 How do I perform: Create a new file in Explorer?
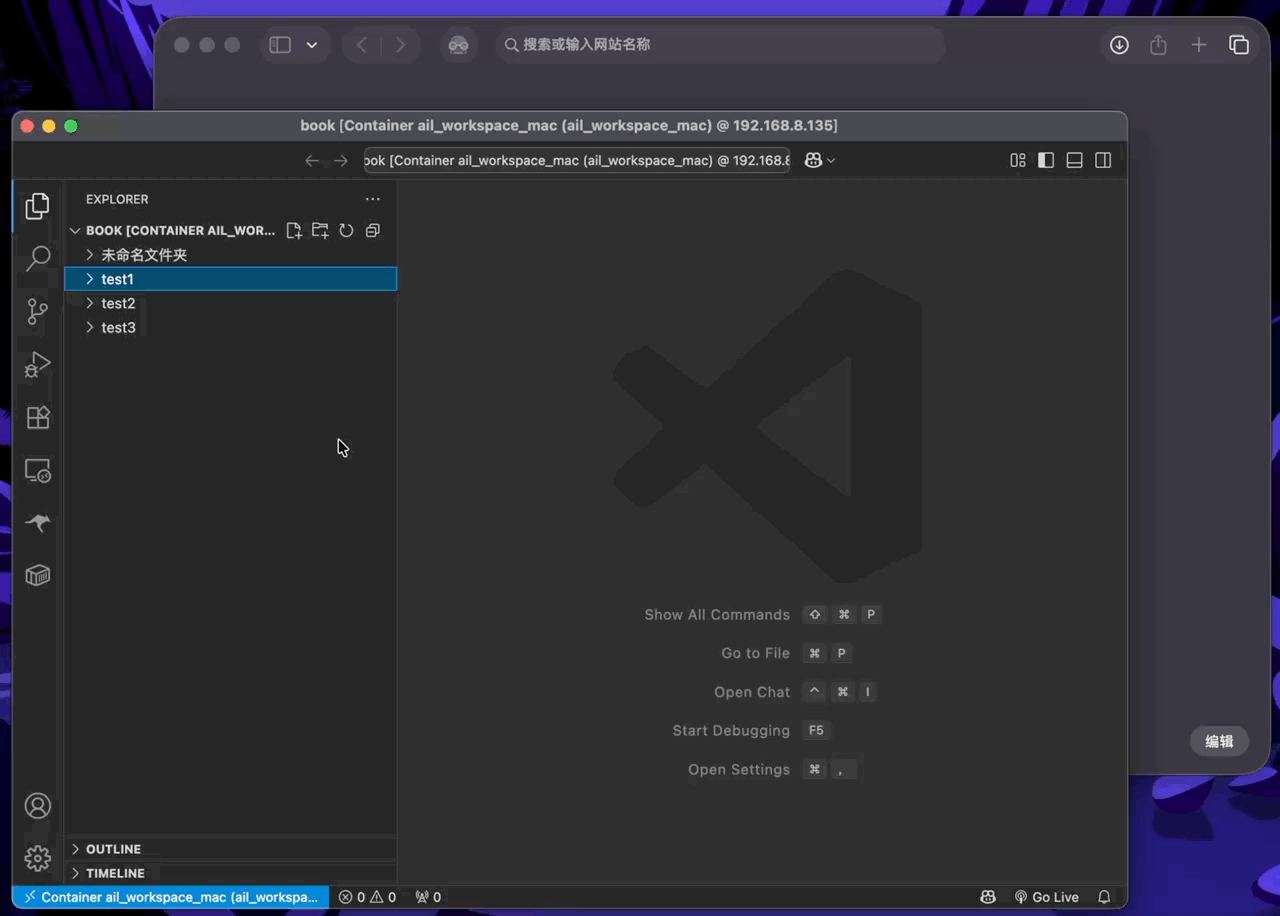tap(294, 230)
